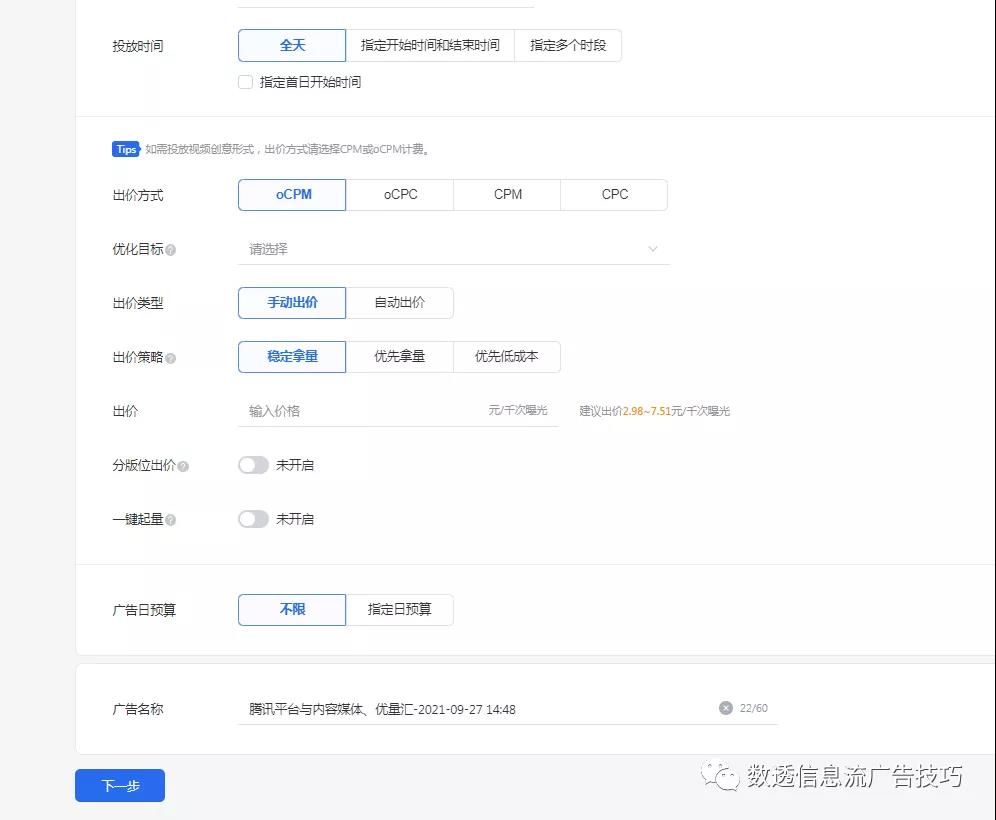Click the 下一步 button
The image size is (996, 820).
120,786
